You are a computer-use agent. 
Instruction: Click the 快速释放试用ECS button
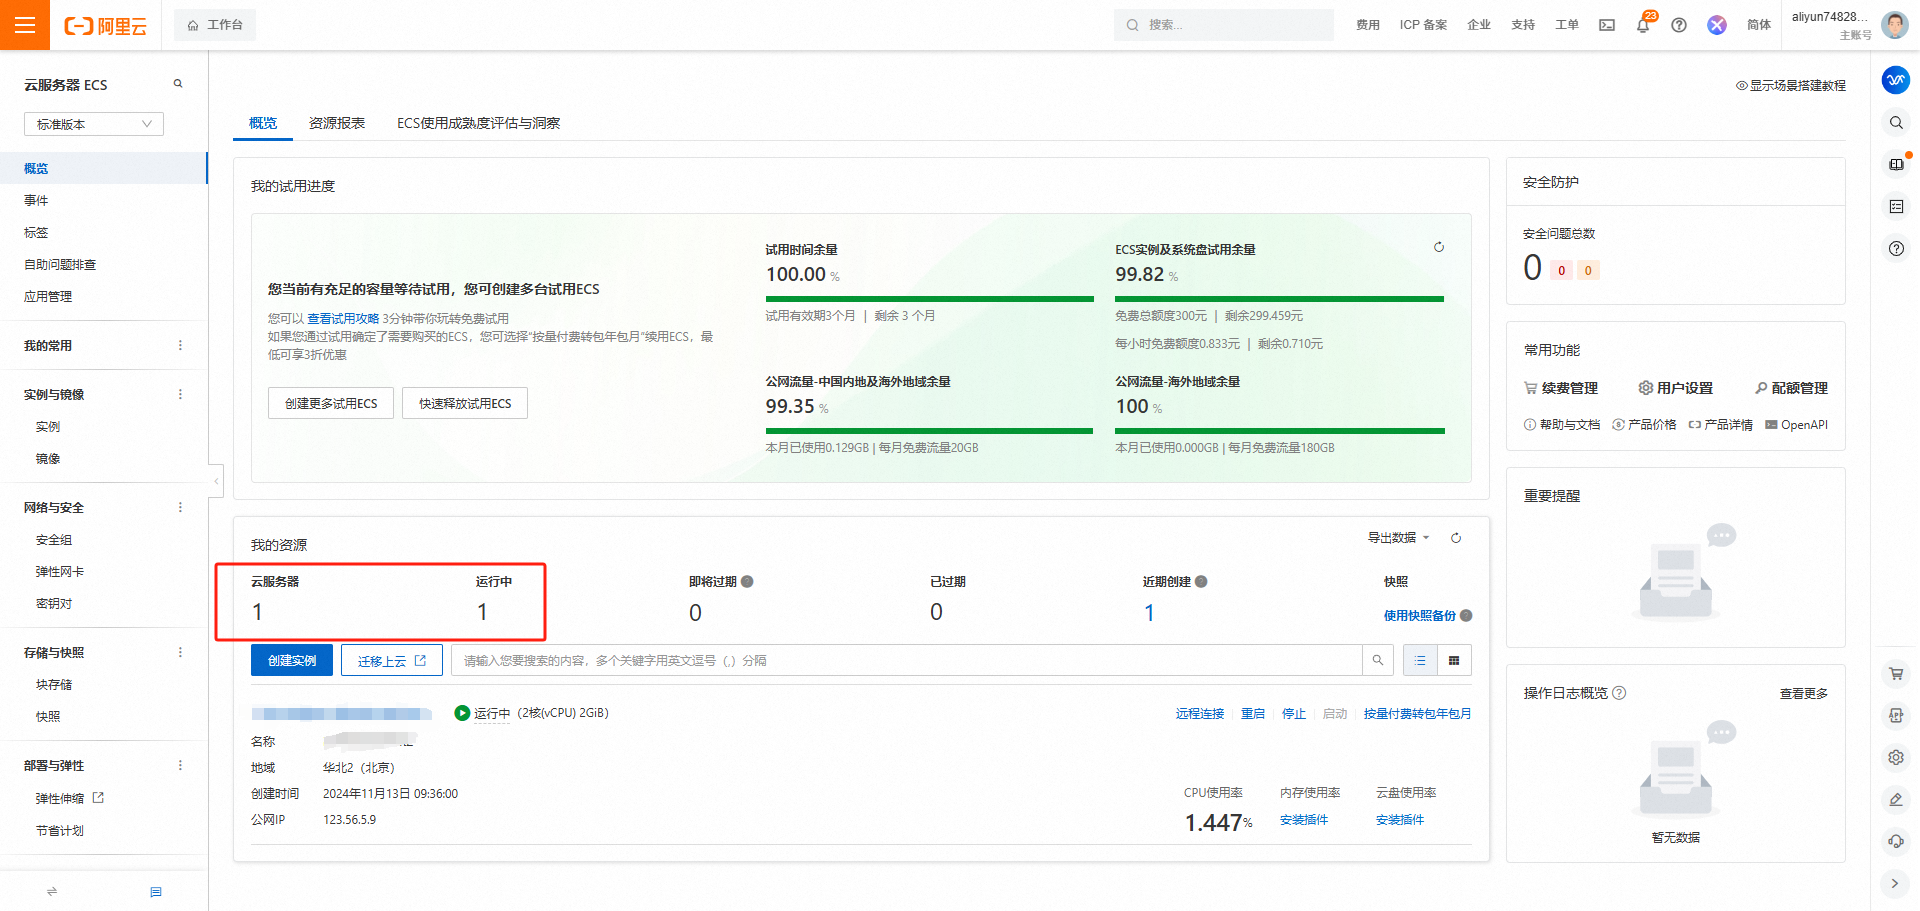(x=465, y=403)
